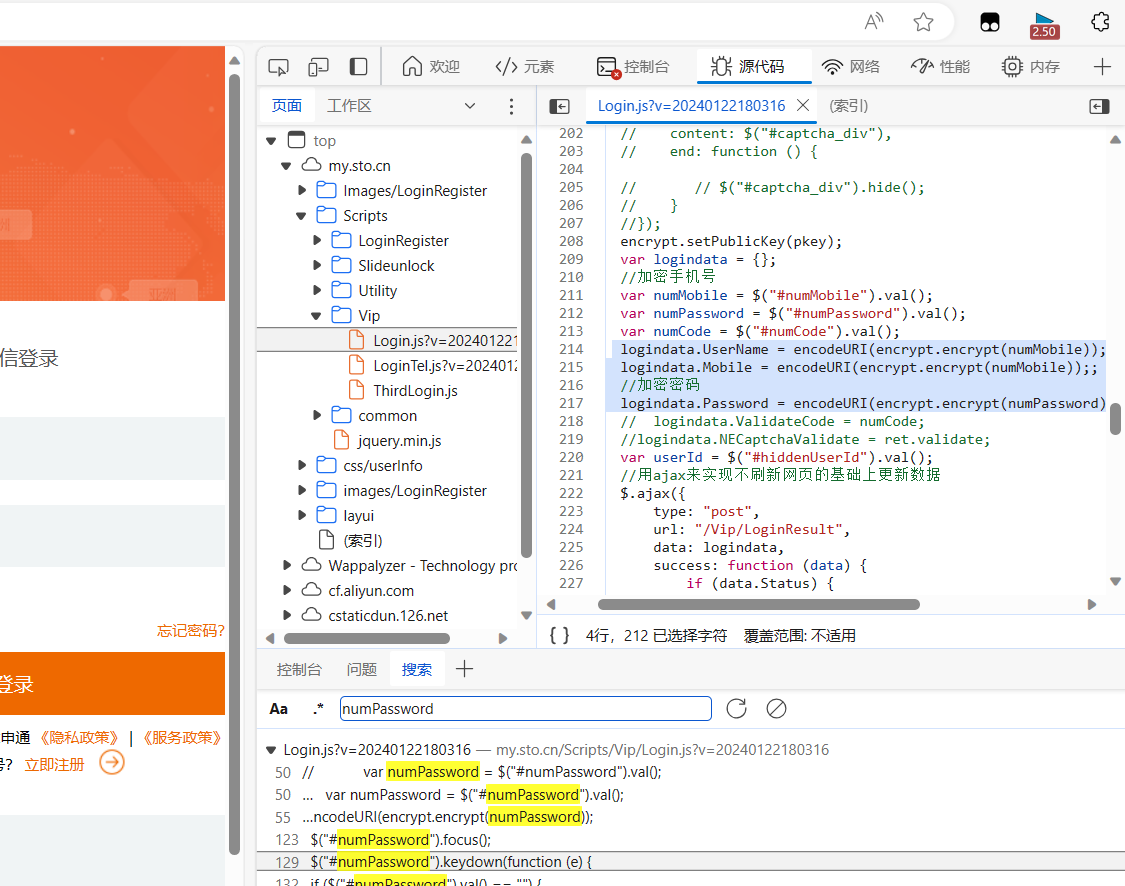This screenshot has height=886, width=1125.
Task: Switch to the (索引) editor tab
Action: pyautogui.click(x=849, y=106)
